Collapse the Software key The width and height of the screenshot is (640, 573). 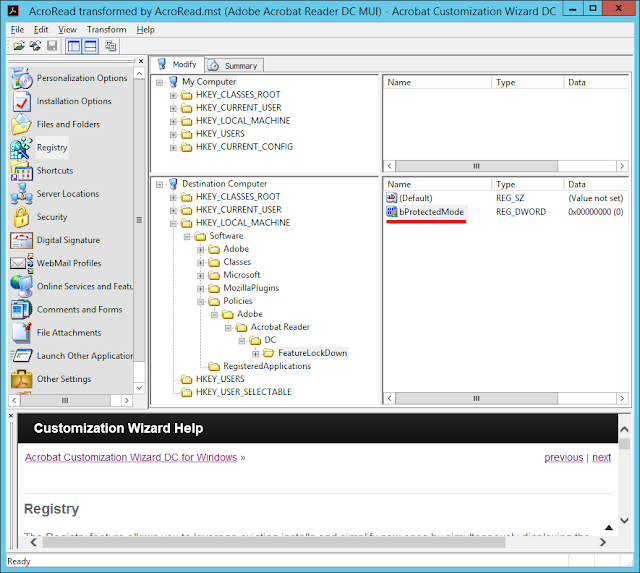[187, 237]
